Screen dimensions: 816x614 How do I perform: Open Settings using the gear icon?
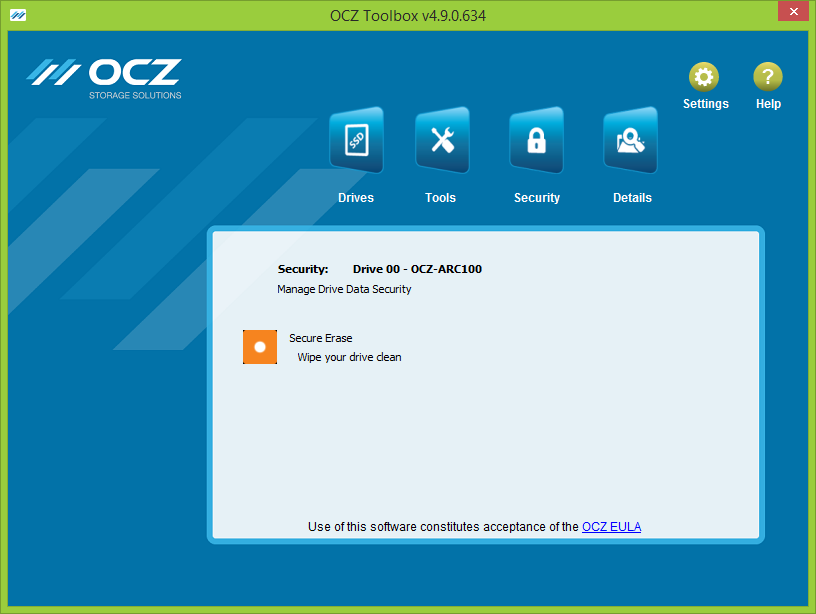click(704, 77)
